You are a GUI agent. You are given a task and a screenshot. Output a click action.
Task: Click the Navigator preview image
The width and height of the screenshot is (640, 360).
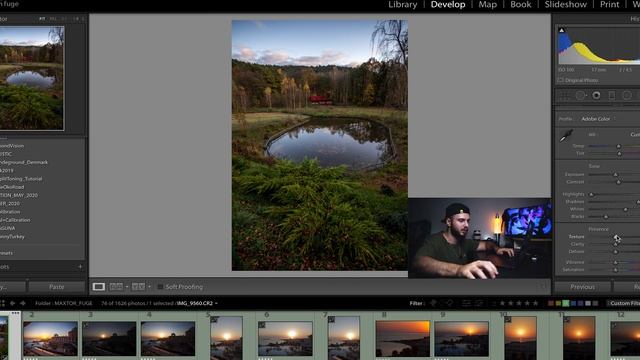click(x=32, y=78)
